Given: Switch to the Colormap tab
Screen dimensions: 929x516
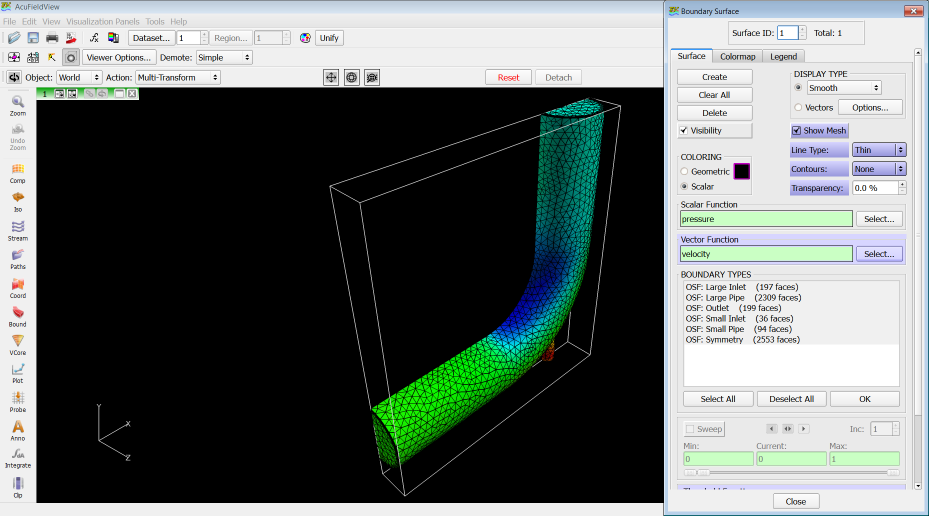Looking at the screenshot, I should coord(738,57).
